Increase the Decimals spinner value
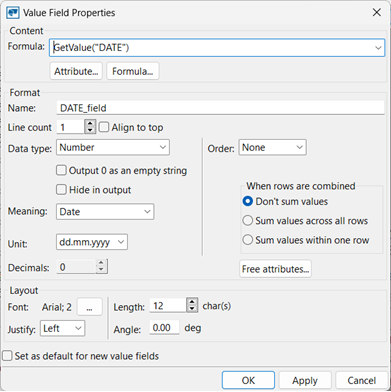Viewport: 391px width, 392px height. (101, 263)
